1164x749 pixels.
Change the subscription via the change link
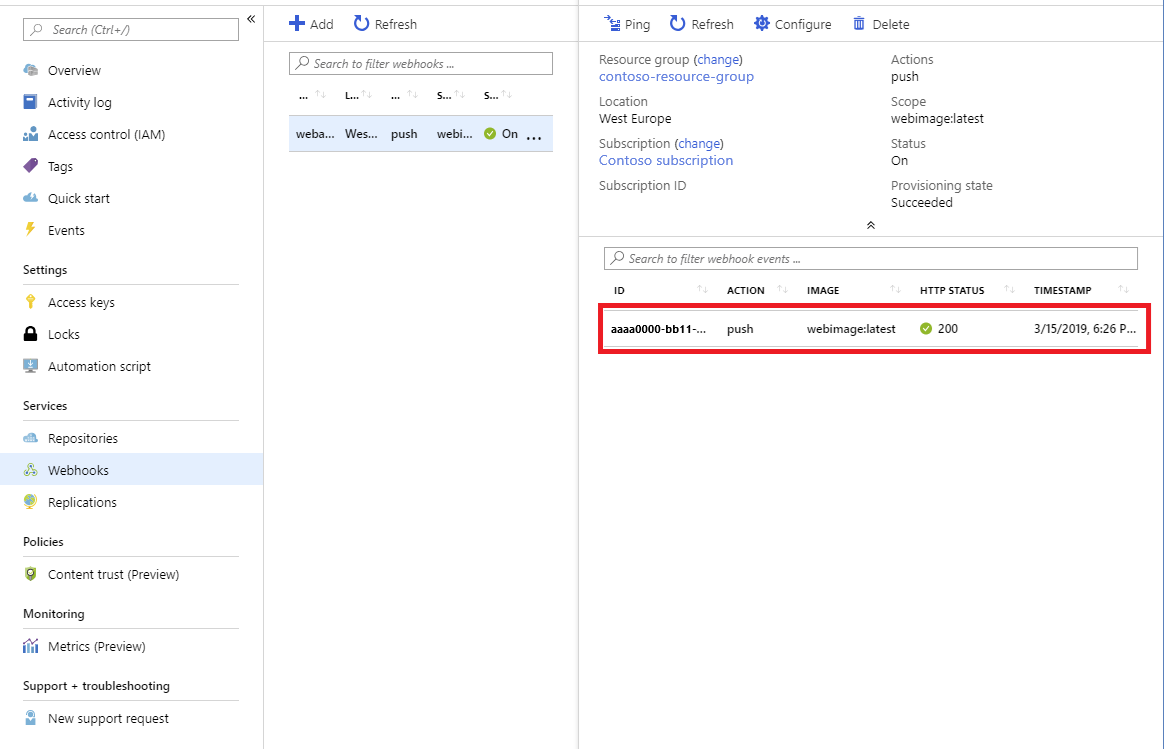(x=698, y=143)
